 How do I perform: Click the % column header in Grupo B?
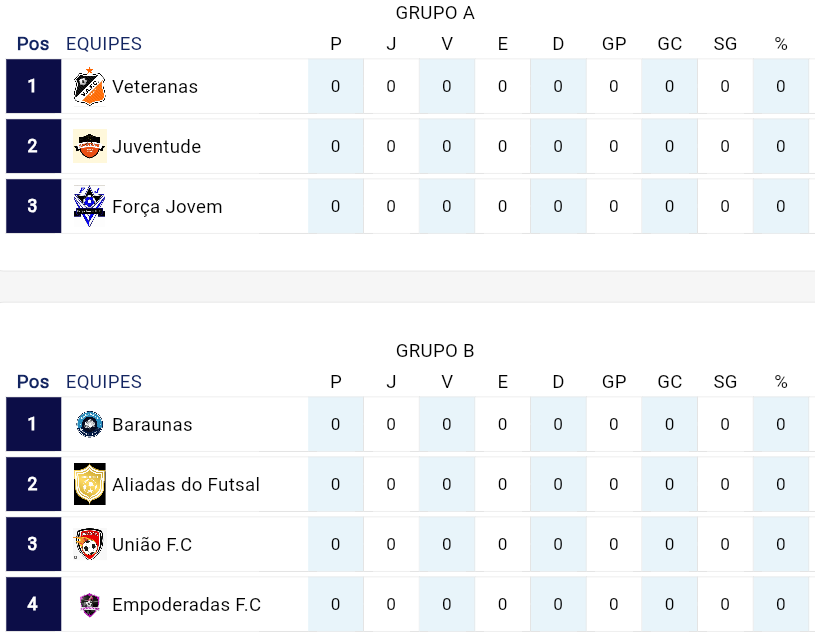(781, 382)
